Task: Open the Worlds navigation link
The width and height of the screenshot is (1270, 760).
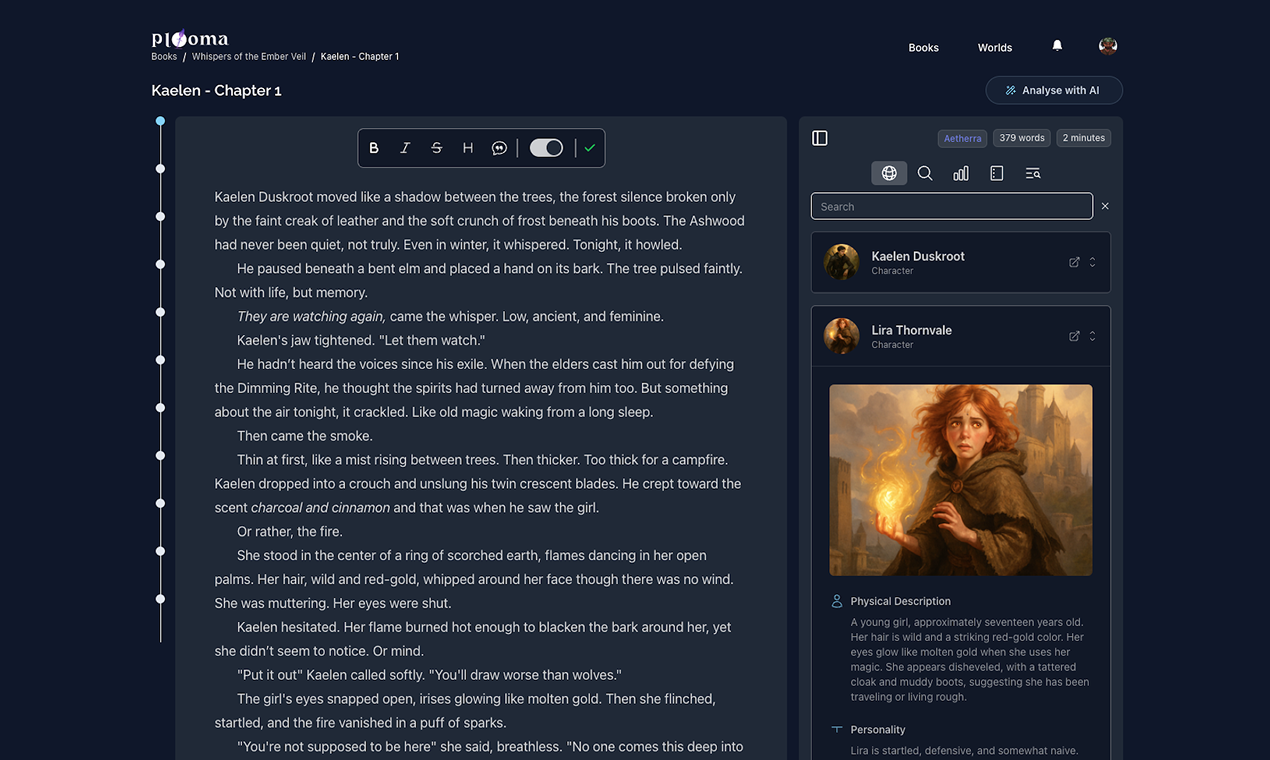Action: click(x=995, y=47)
